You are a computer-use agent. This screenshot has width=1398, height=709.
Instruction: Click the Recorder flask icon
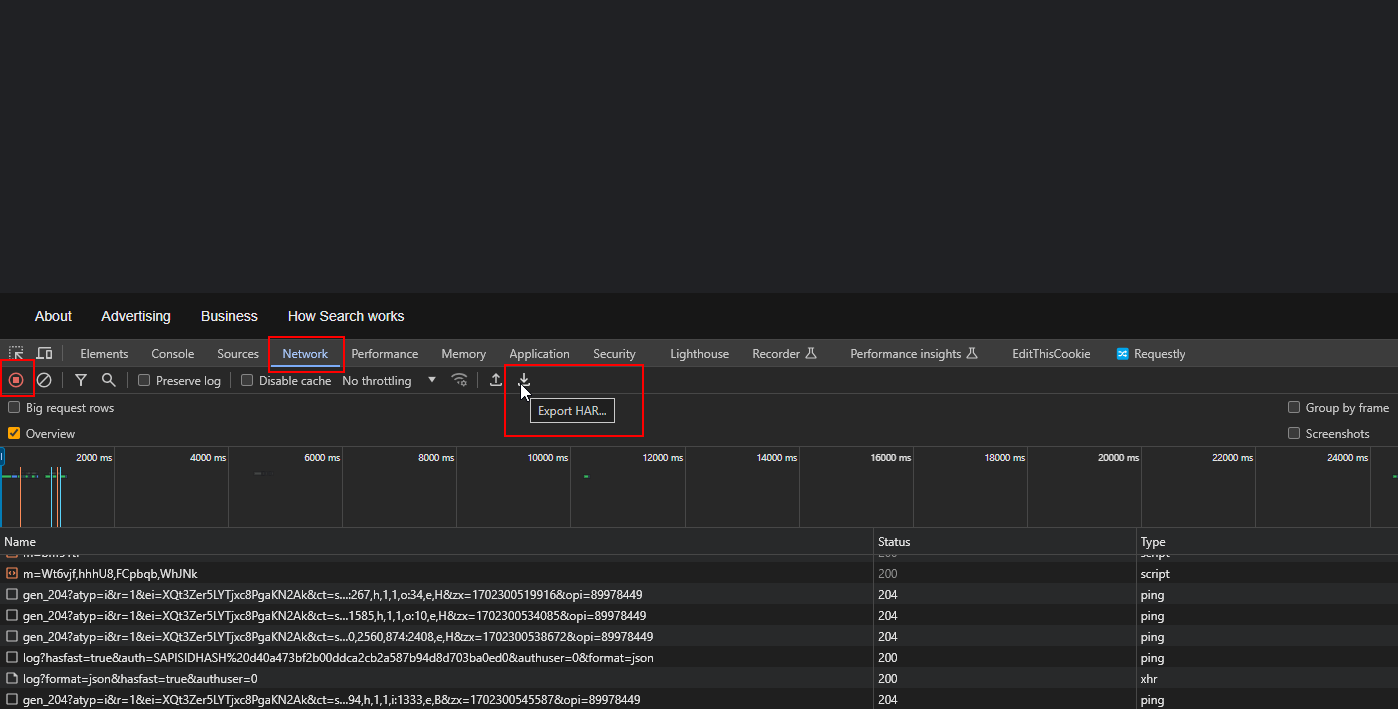tap(811, 354)
